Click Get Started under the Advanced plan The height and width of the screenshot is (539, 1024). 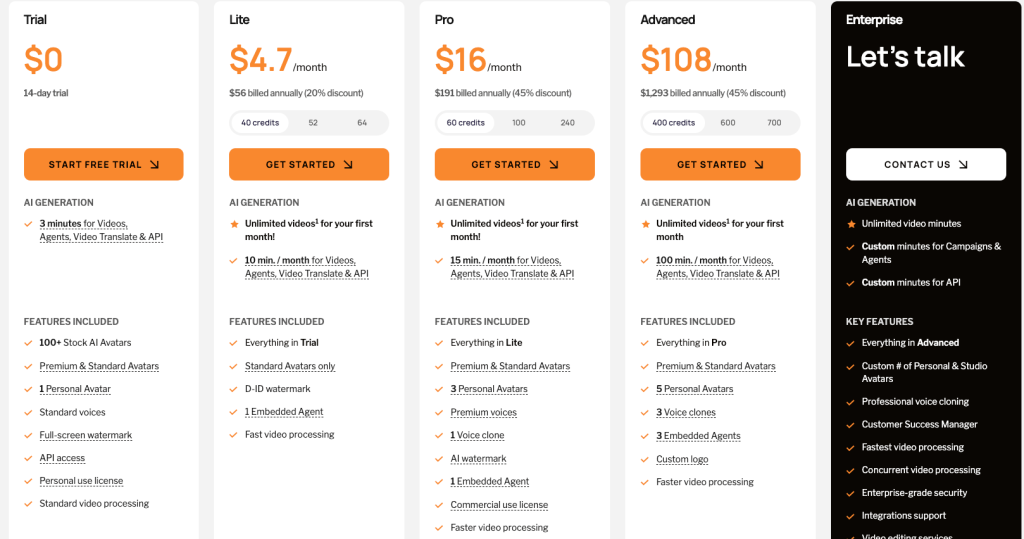click(x=720, y=164)
